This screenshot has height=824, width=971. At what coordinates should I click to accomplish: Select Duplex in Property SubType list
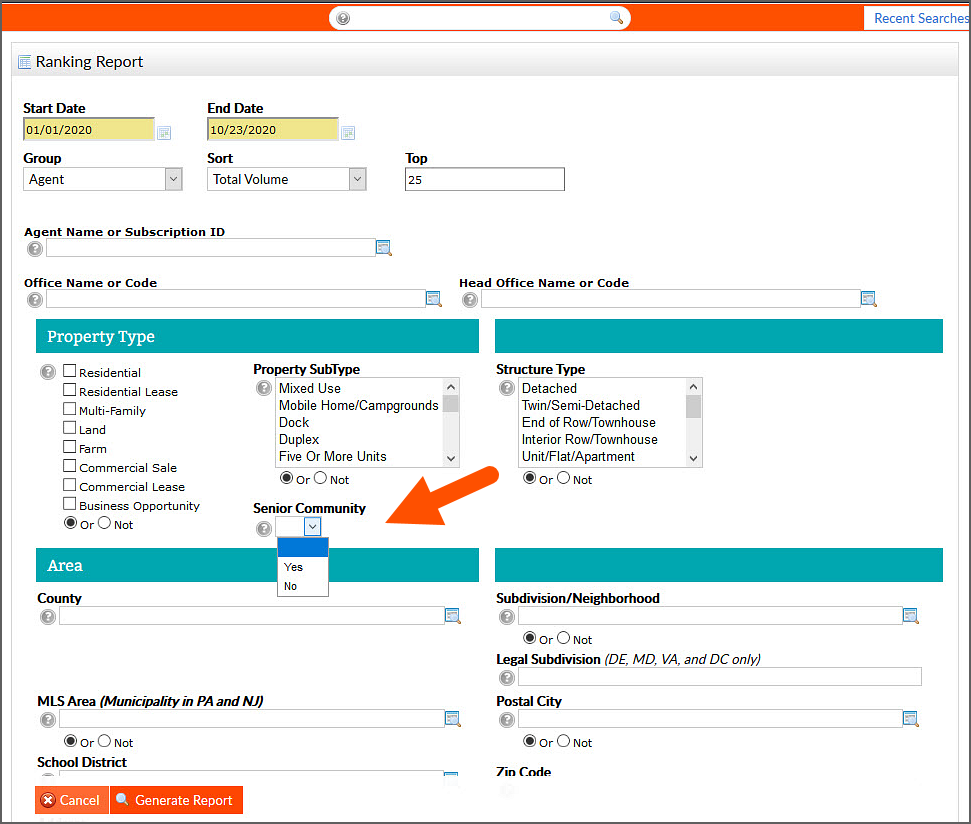pos(360,440)
